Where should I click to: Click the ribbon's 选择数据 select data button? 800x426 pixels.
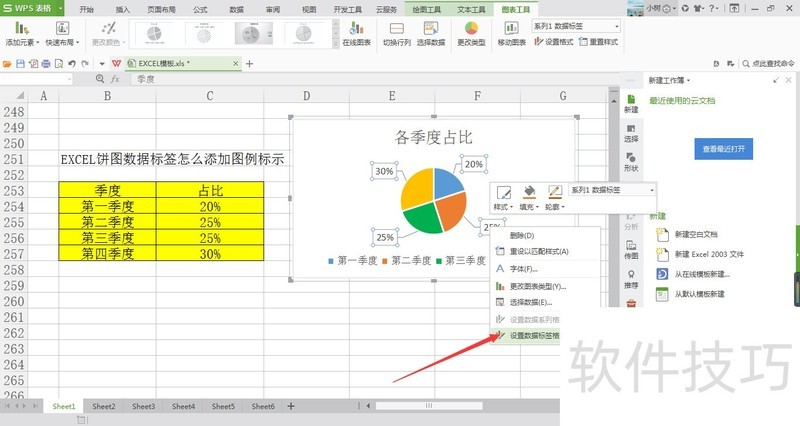(x=431, y=34)
